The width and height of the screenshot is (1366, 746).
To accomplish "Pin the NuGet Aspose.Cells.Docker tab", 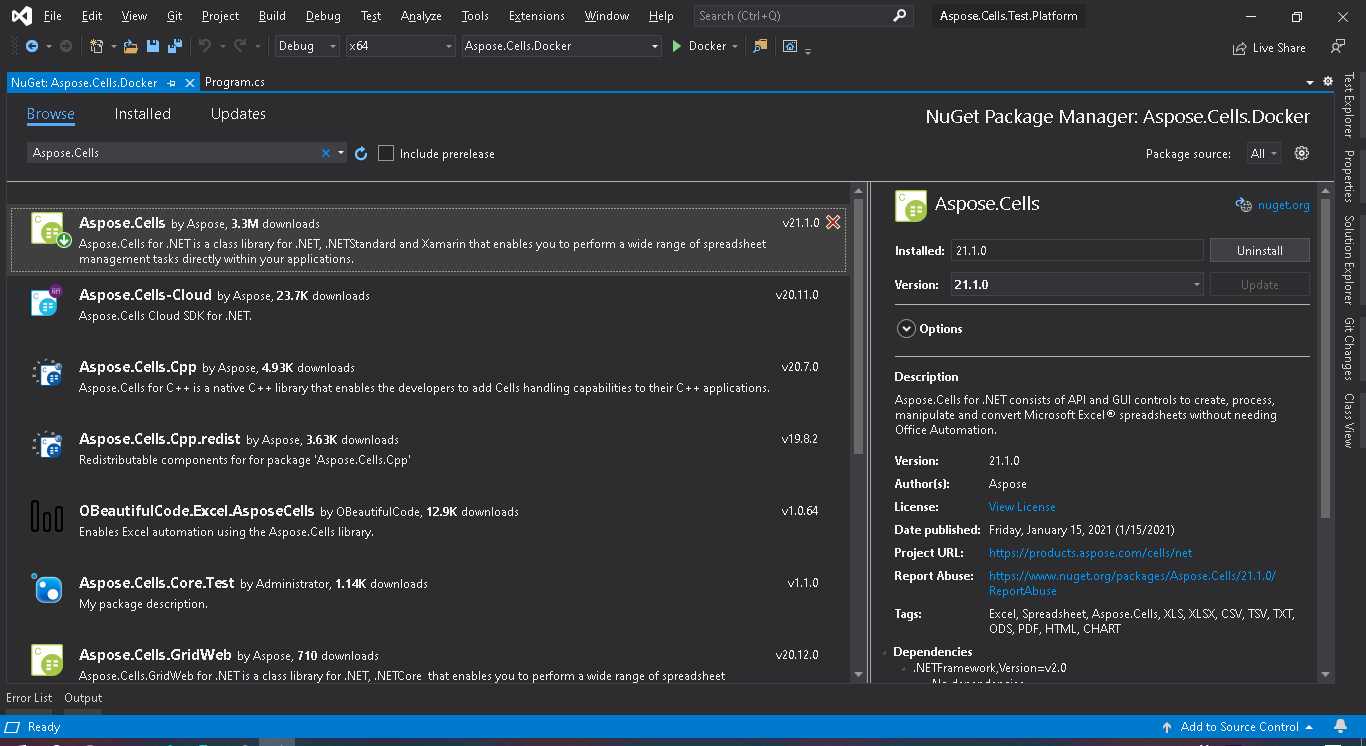I will tap(172, 83).
